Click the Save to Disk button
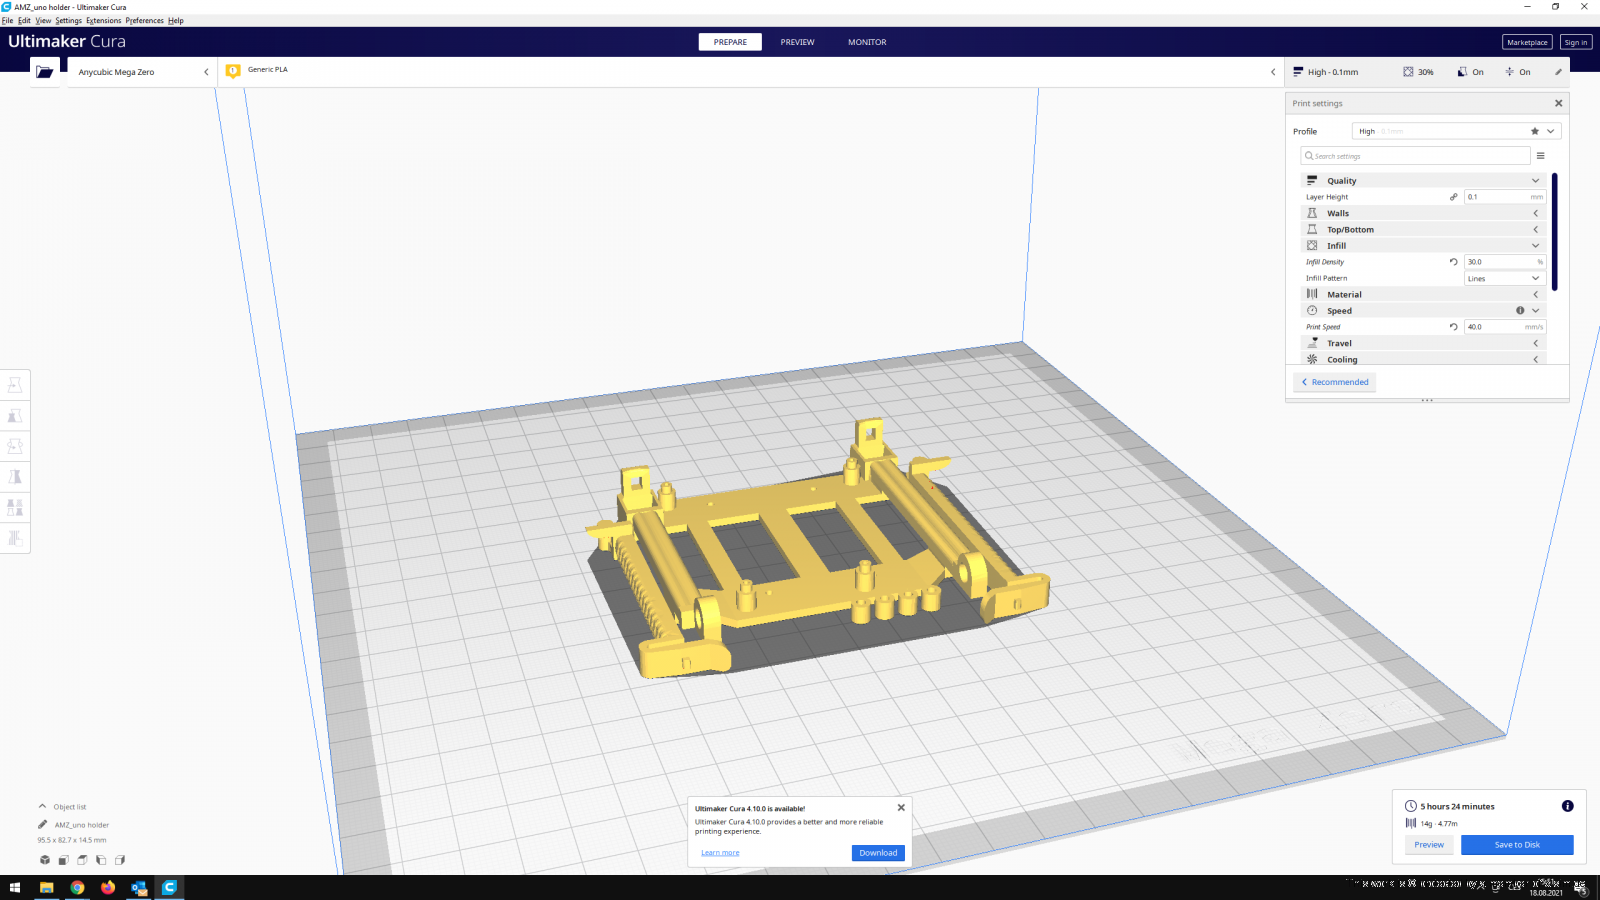This screenshot has height=900, width=1600. point(1516,845)
